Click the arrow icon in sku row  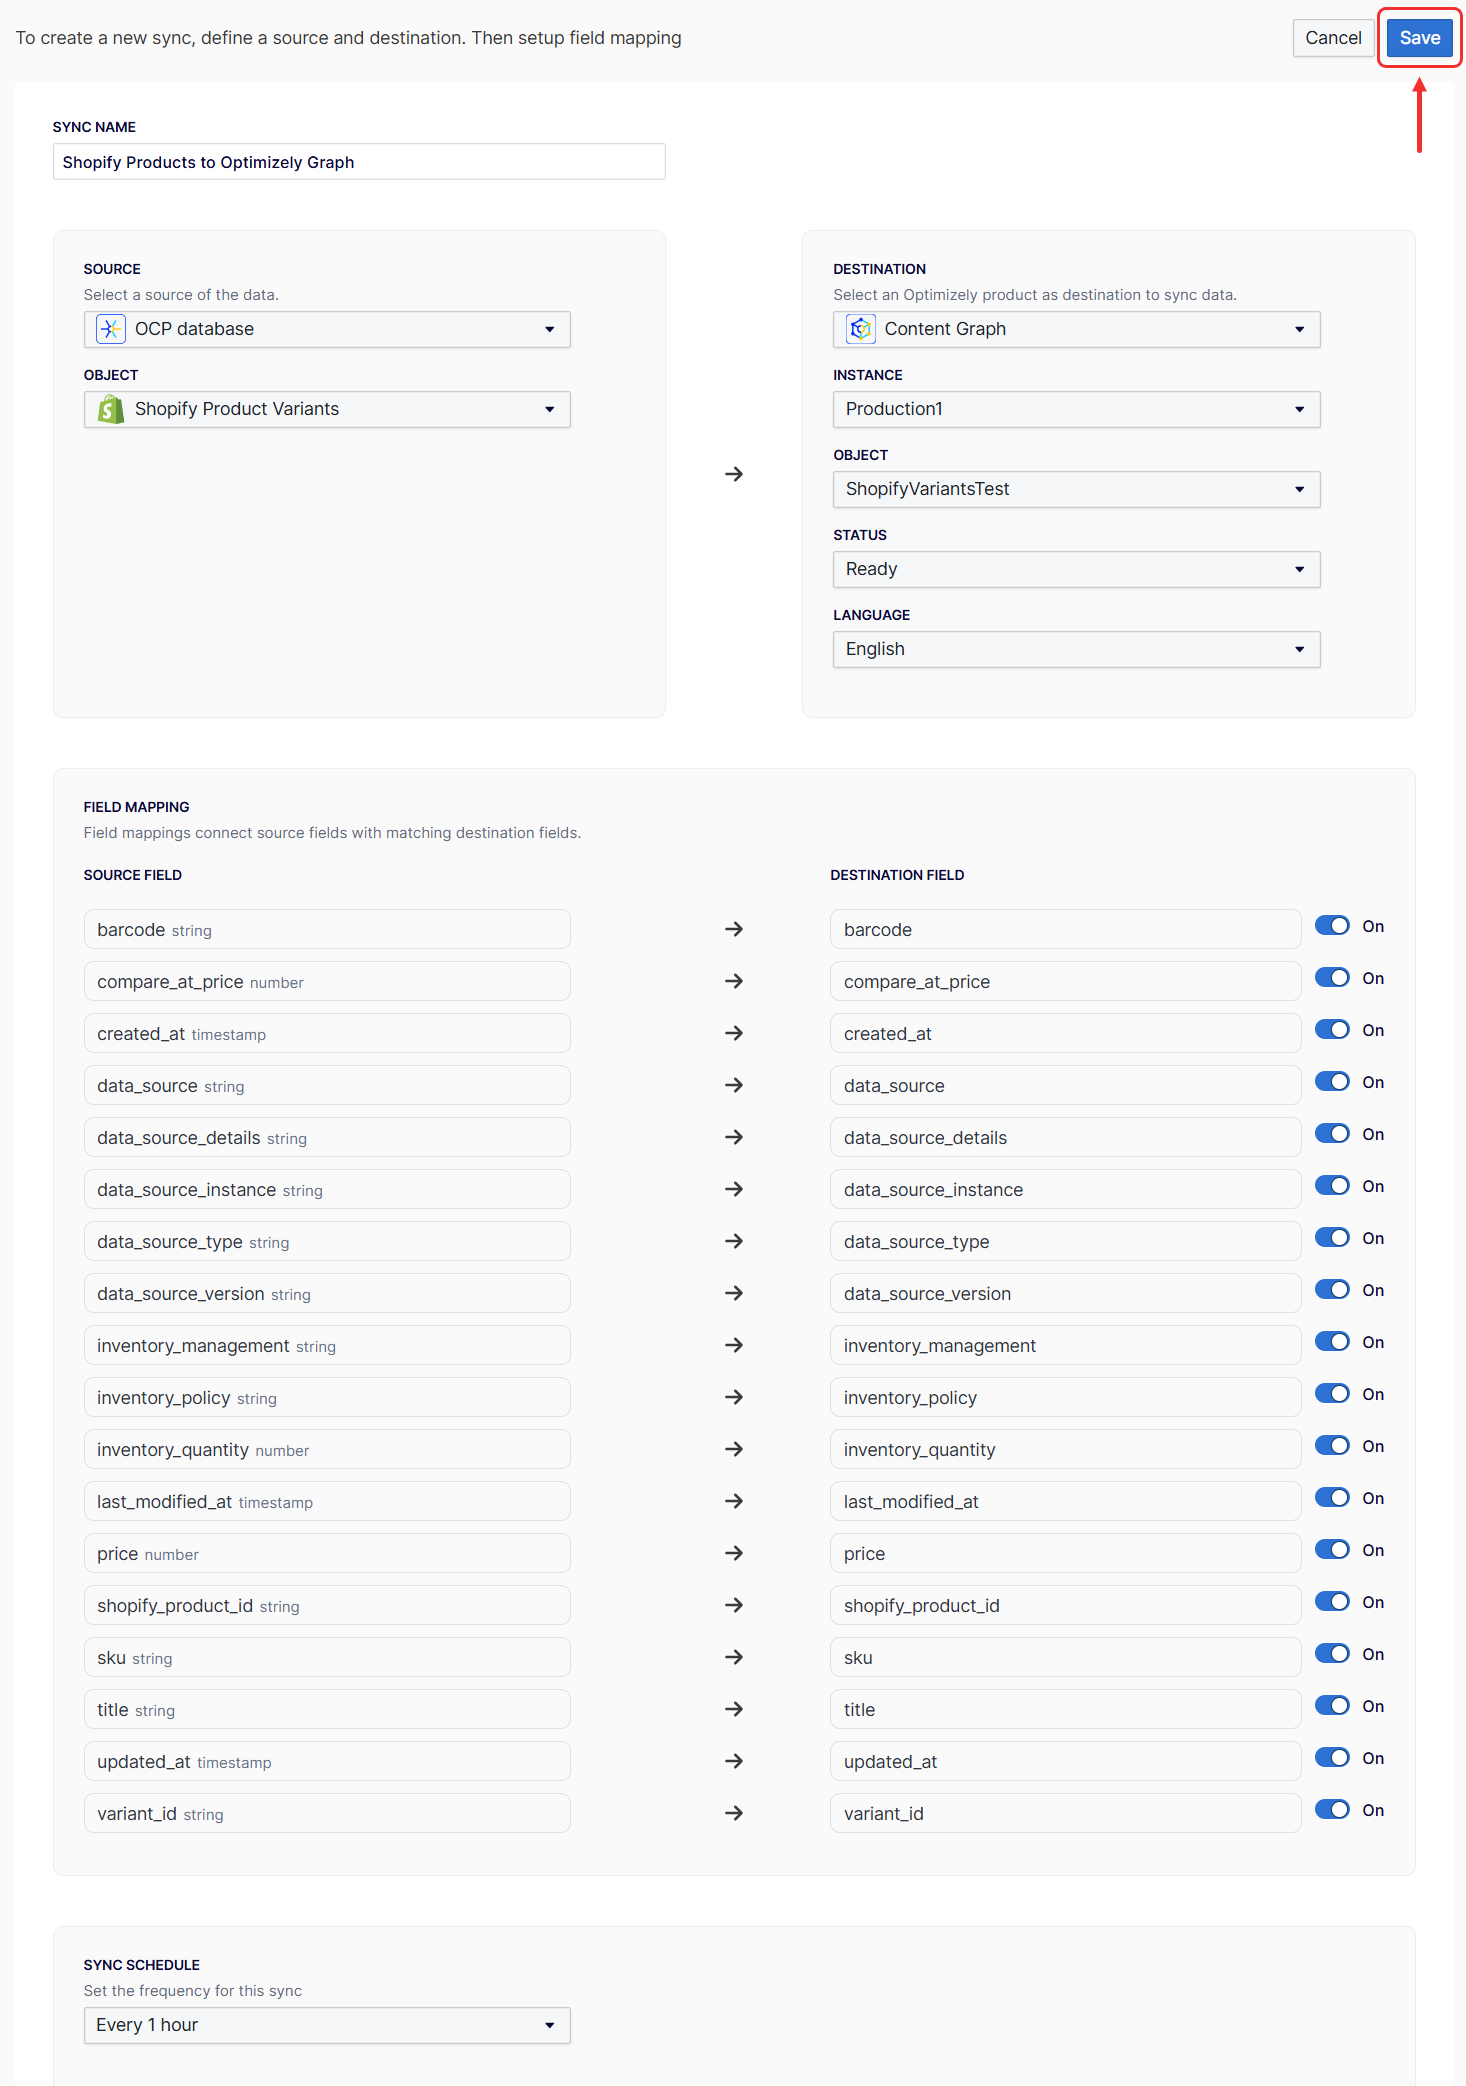pyautogui.click(x=734, y=1657)
